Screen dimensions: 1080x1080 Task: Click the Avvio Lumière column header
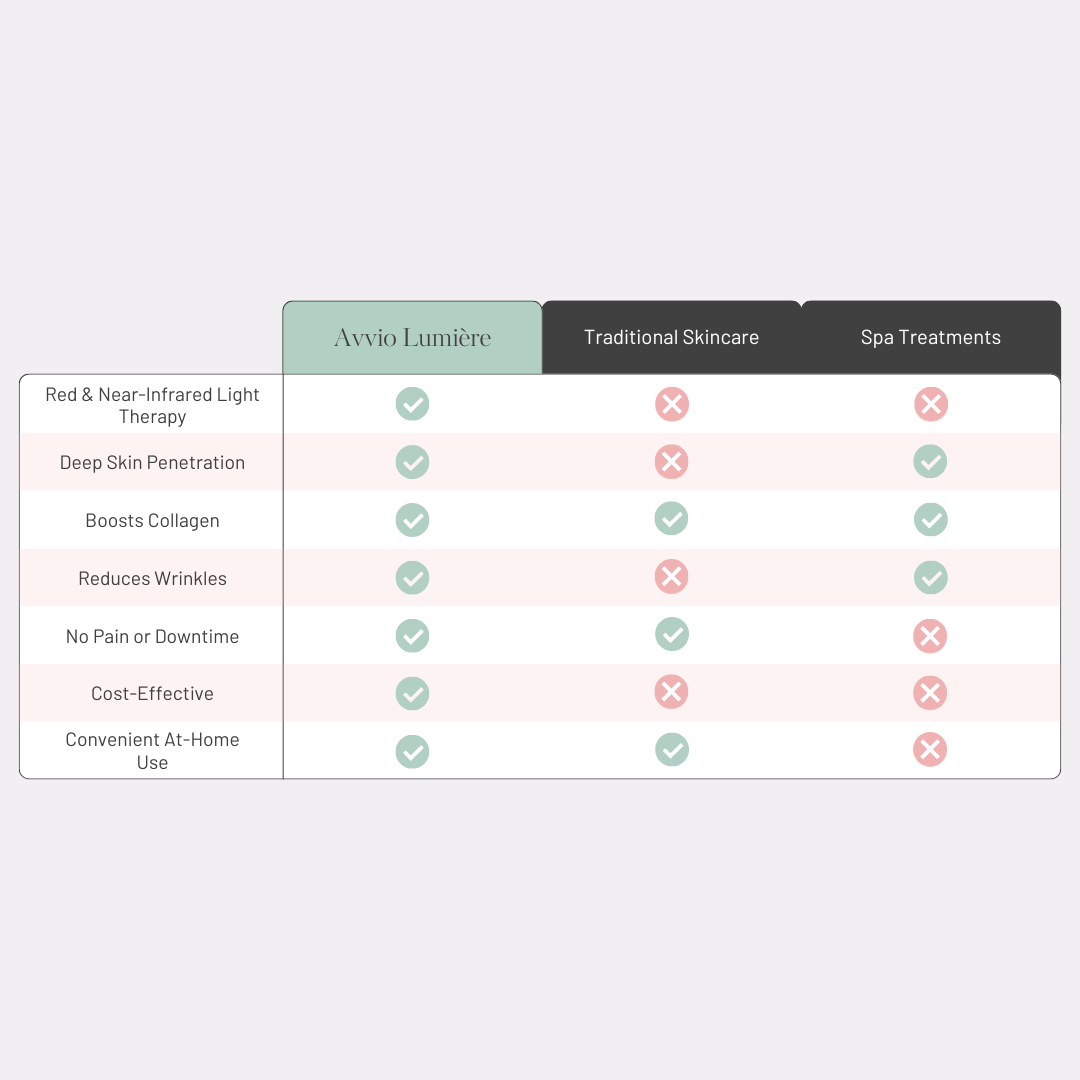(412, 338)
